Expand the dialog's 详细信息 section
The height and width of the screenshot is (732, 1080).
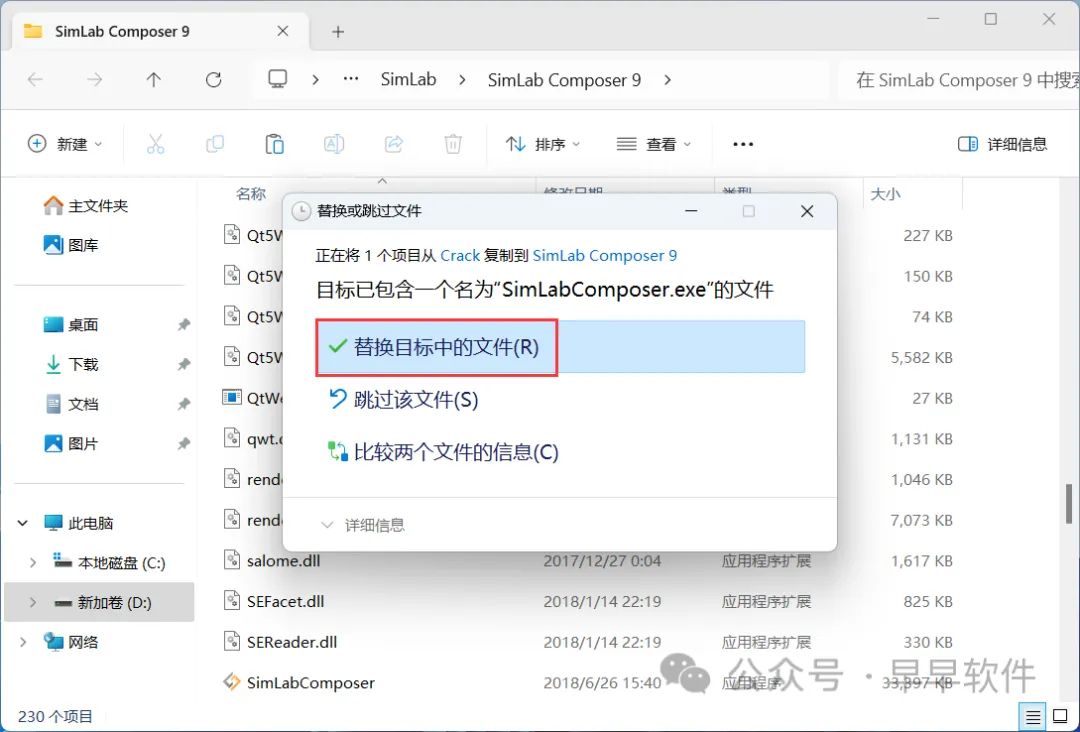coord(363,525)
